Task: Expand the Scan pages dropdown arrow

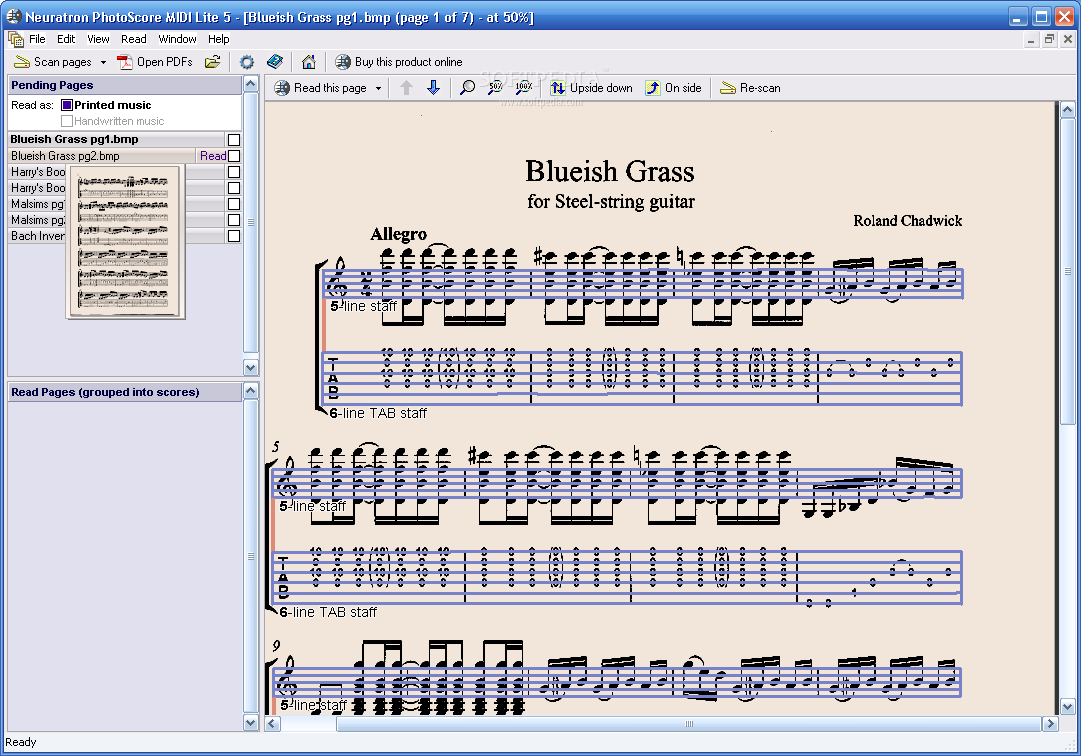Action: [103, 62]
